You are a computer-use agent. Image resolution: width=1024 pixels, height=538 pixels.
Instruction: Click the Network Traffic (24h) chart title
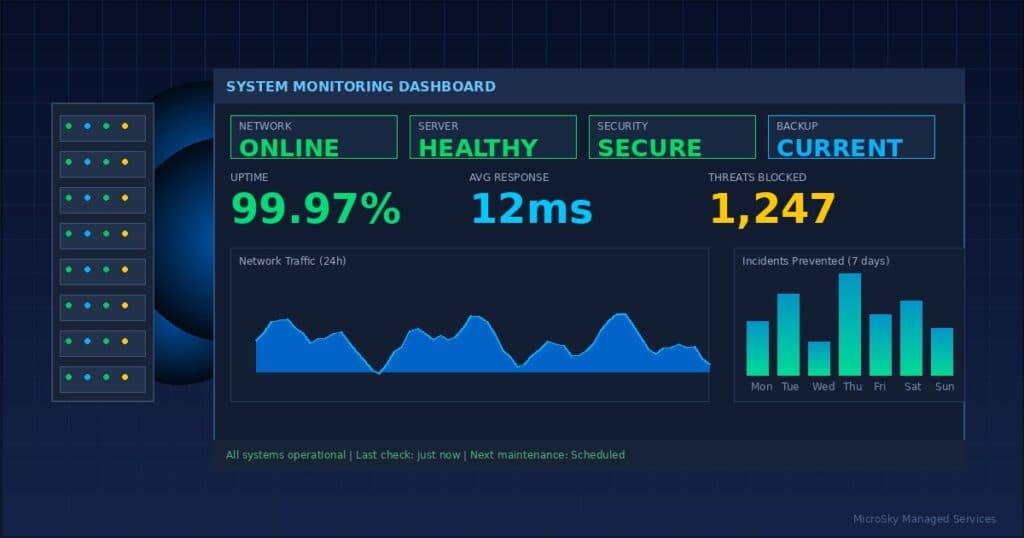[292, 261]
